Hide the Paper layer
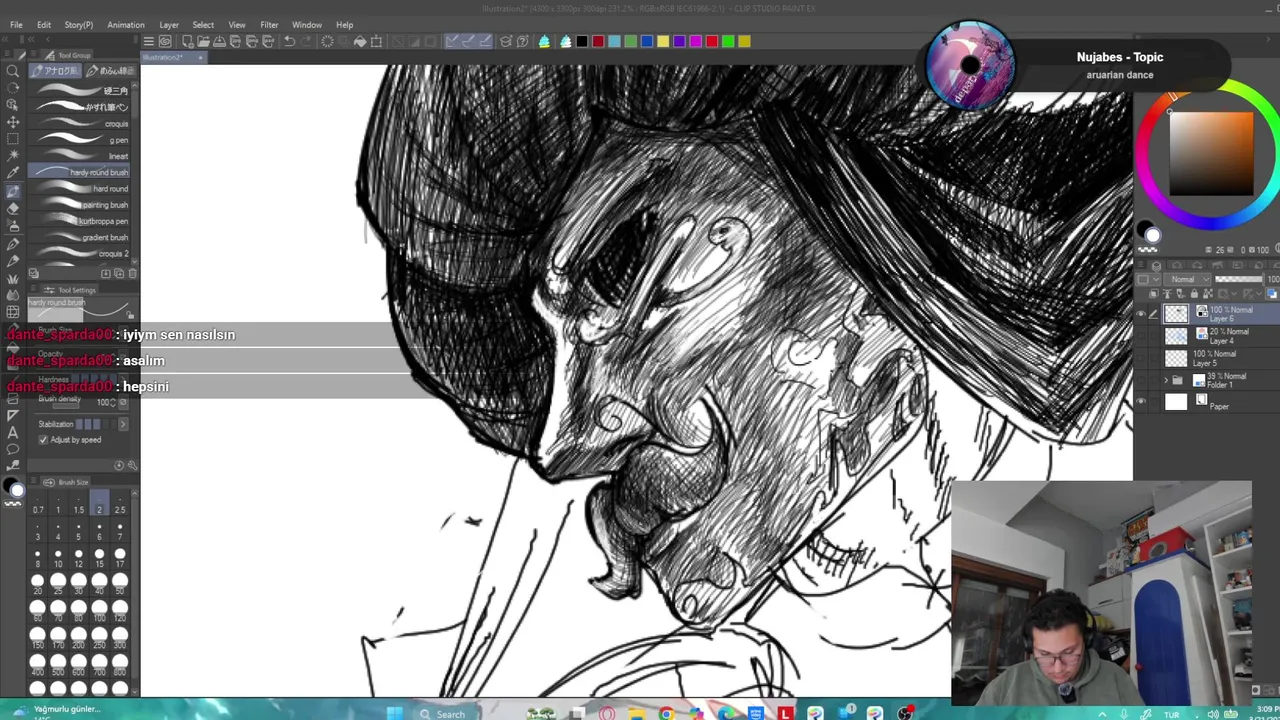The height and width of the screenshot is (720, 1280). pos(1141,402)
